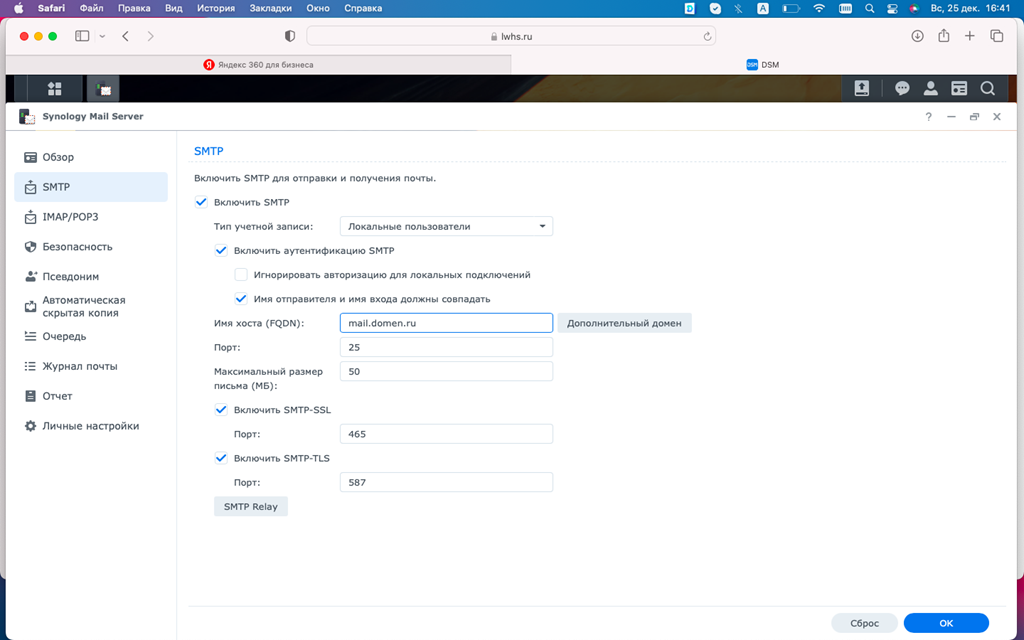Maximize the Mail Server window
Image resolution: width=1024 pixels, height=640 pixels.
[974, 116]
